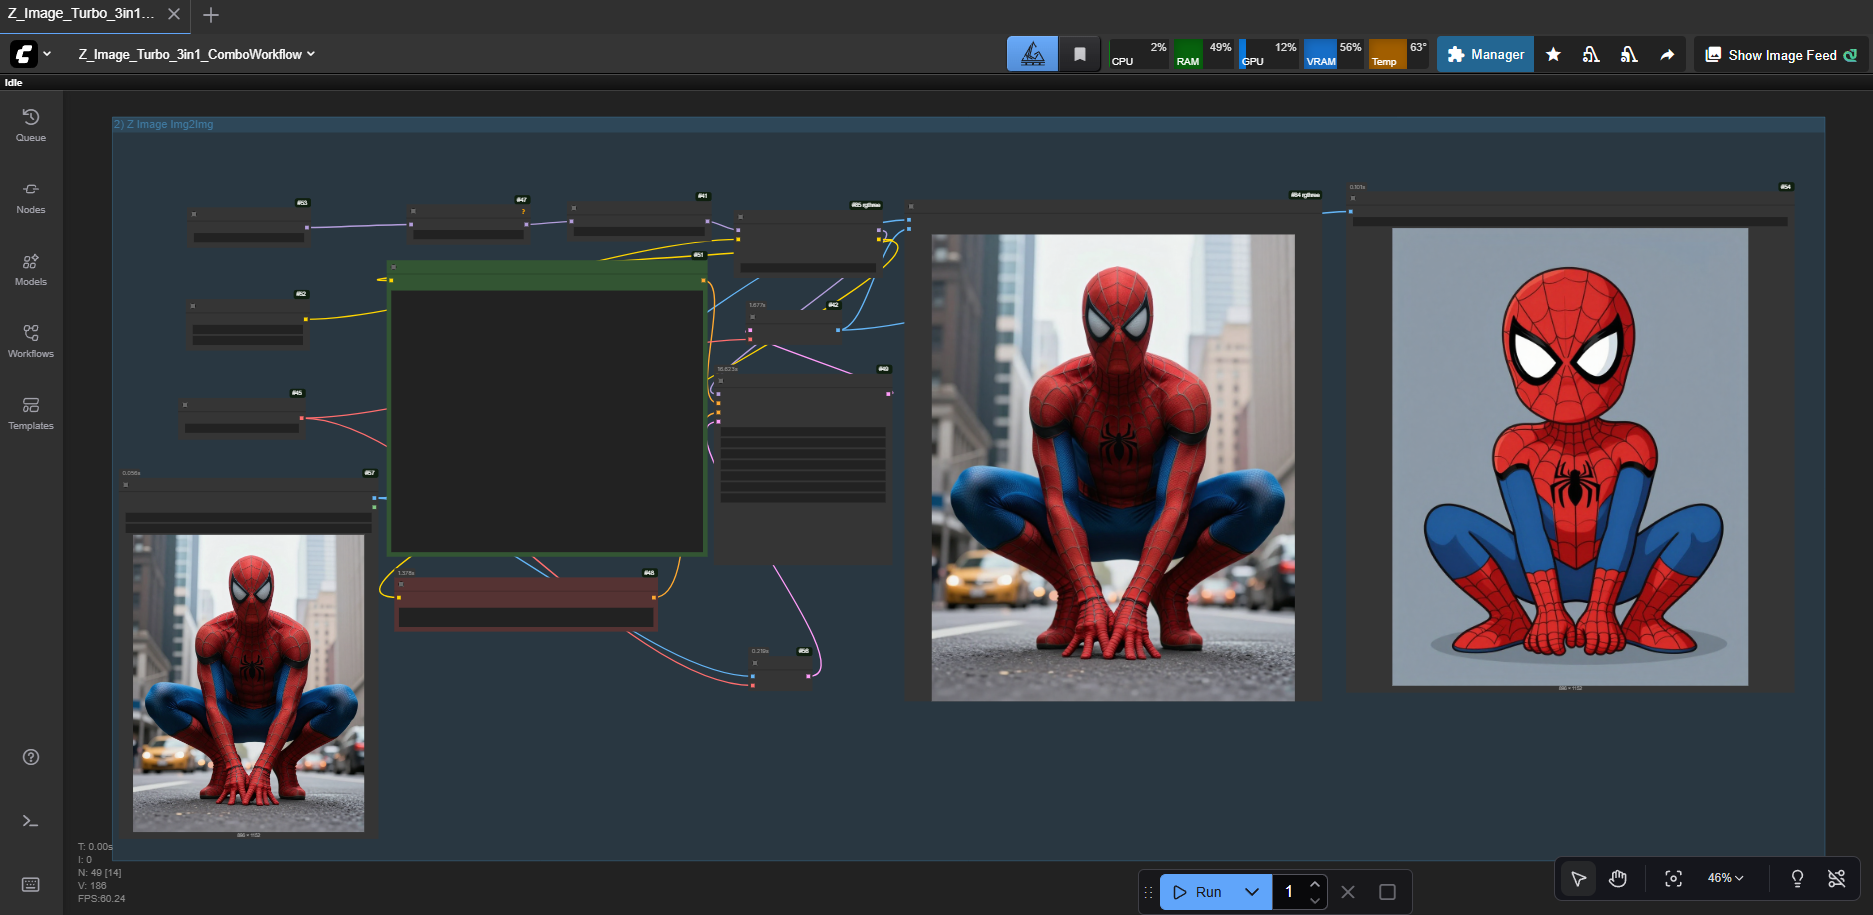Screen dimensions: 1873x915
Task: Open the 46% zoom level dropdown
Action: coord(1725,878)
